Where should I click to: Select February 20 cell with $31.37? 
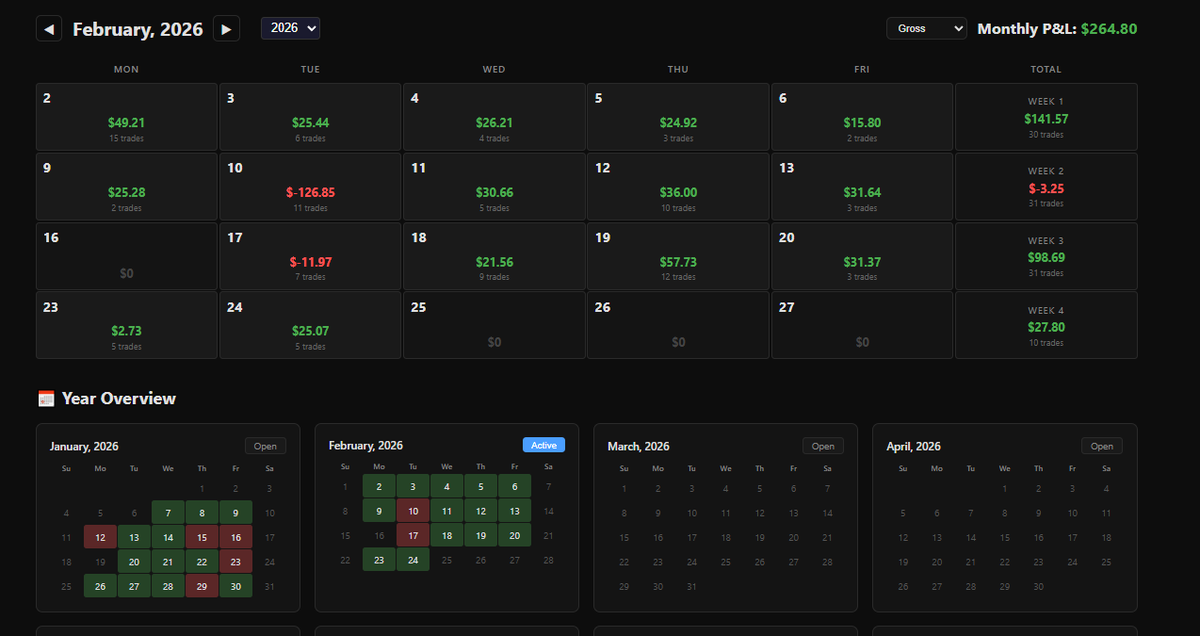(x=862, y=256)
